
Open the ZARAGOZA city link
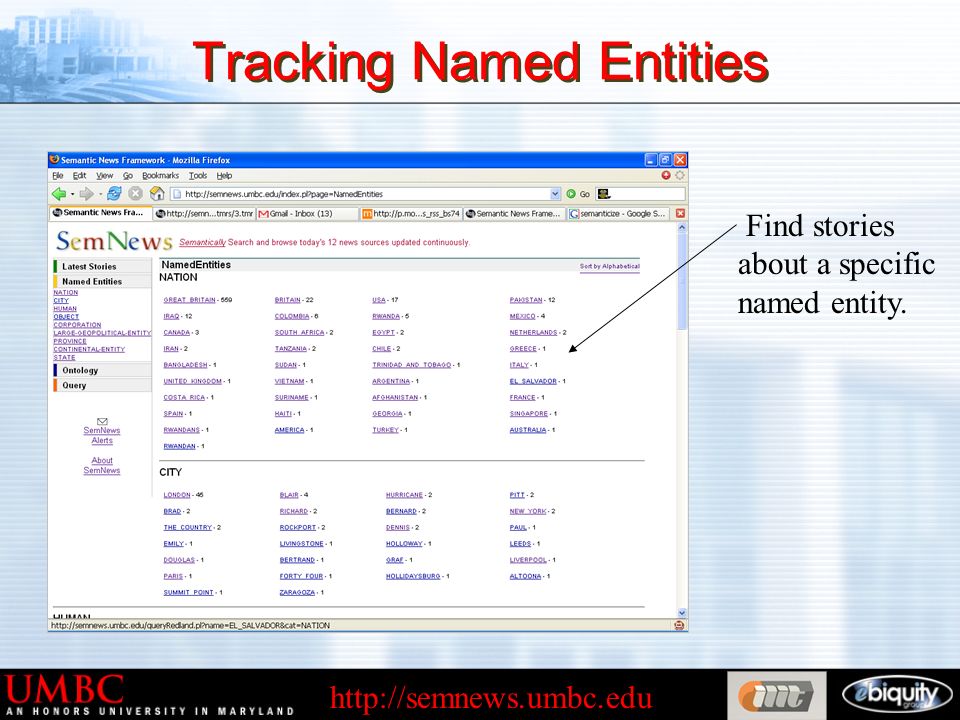point(297,593)
